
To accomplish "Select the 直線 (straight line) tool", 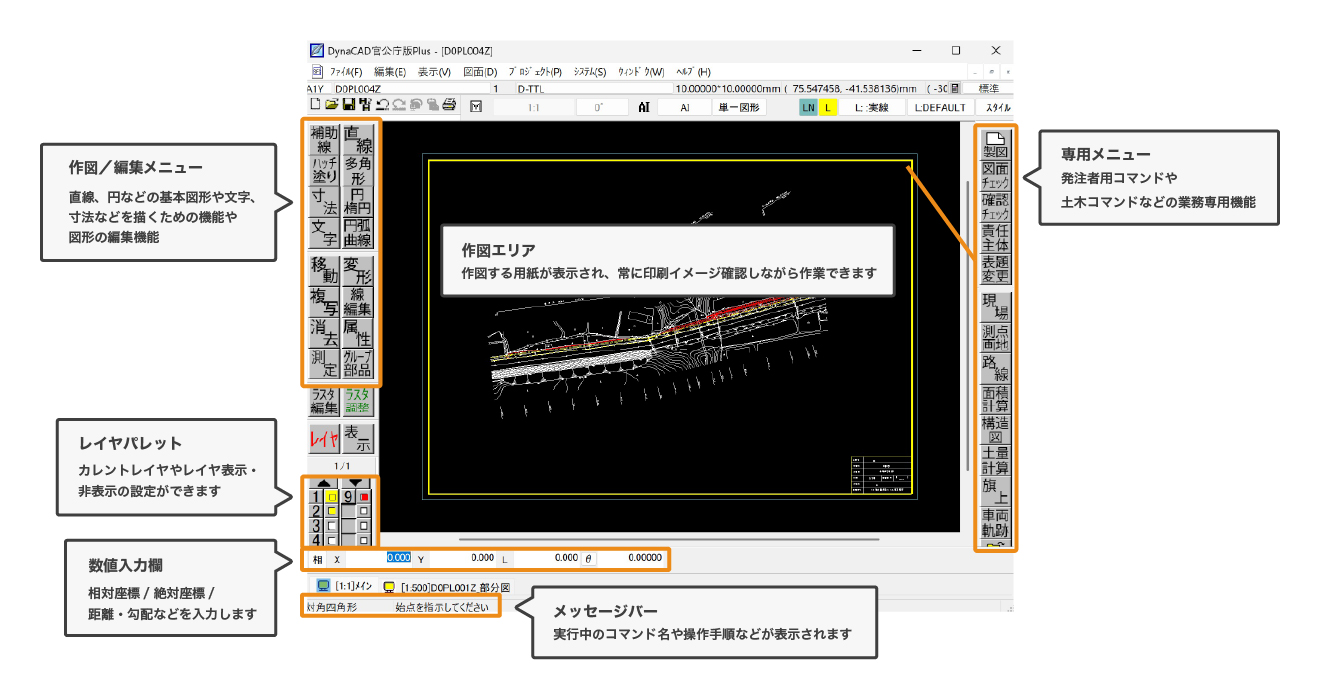I will [x=358, y=139].
